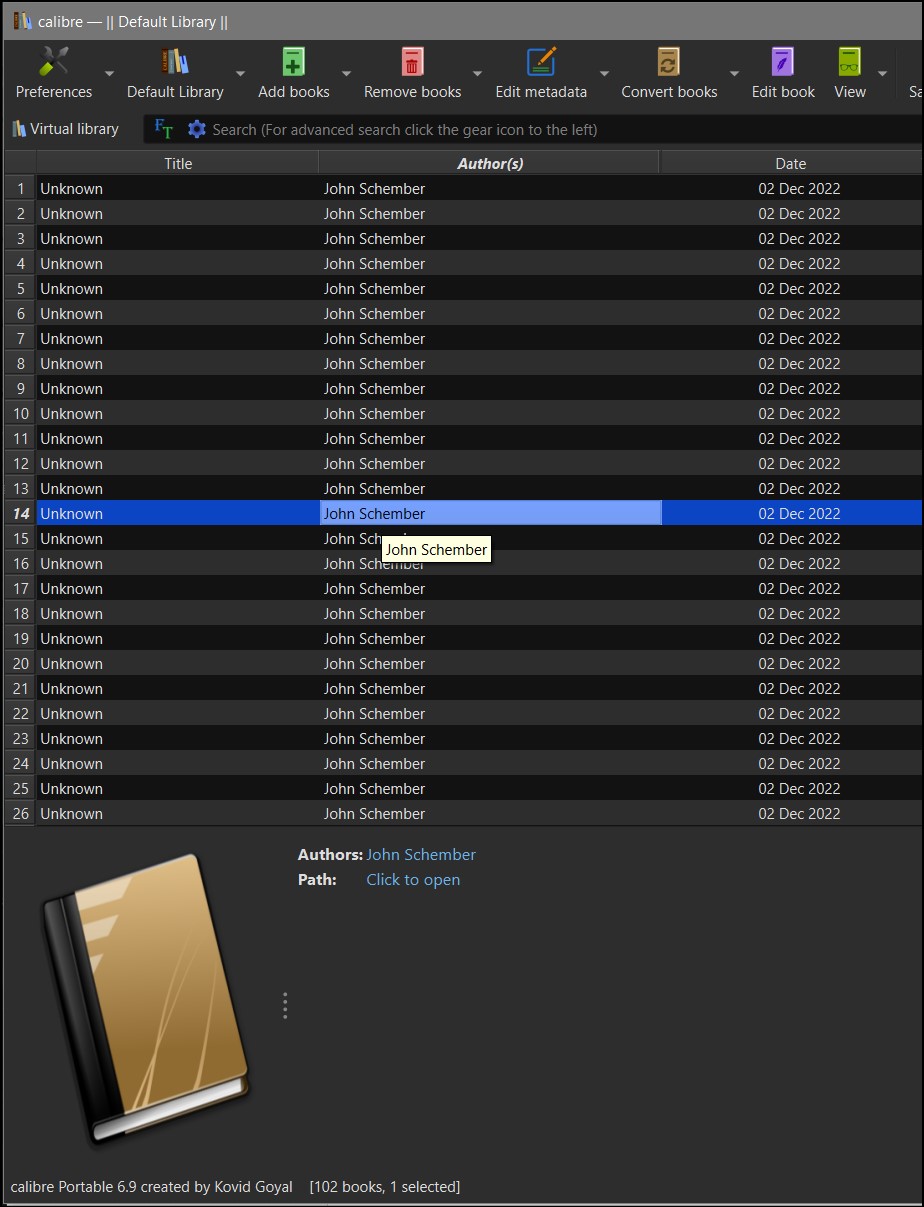Select John Schember author in row 17
This screenshot has width=924, height=1207.
click(374, 588)
